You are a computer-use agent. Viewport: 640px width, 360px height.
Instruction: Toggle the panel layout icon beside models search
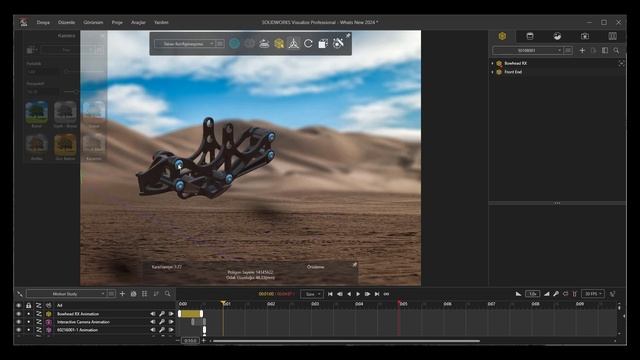pyautogui.click(x=605, y=50)
